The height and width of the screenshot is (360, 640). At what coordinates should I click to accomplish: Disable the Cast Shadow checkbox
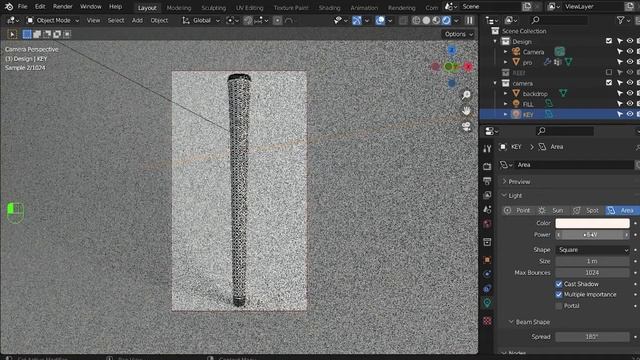point(559,284)
